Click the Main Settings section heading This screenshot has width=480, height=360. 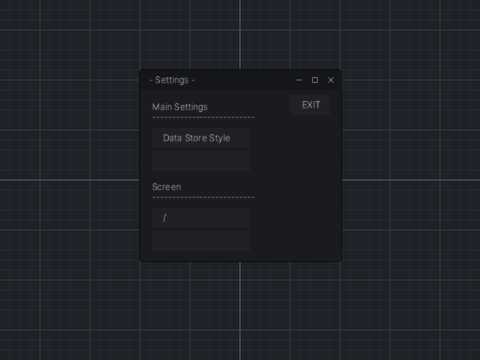[180, 107]
